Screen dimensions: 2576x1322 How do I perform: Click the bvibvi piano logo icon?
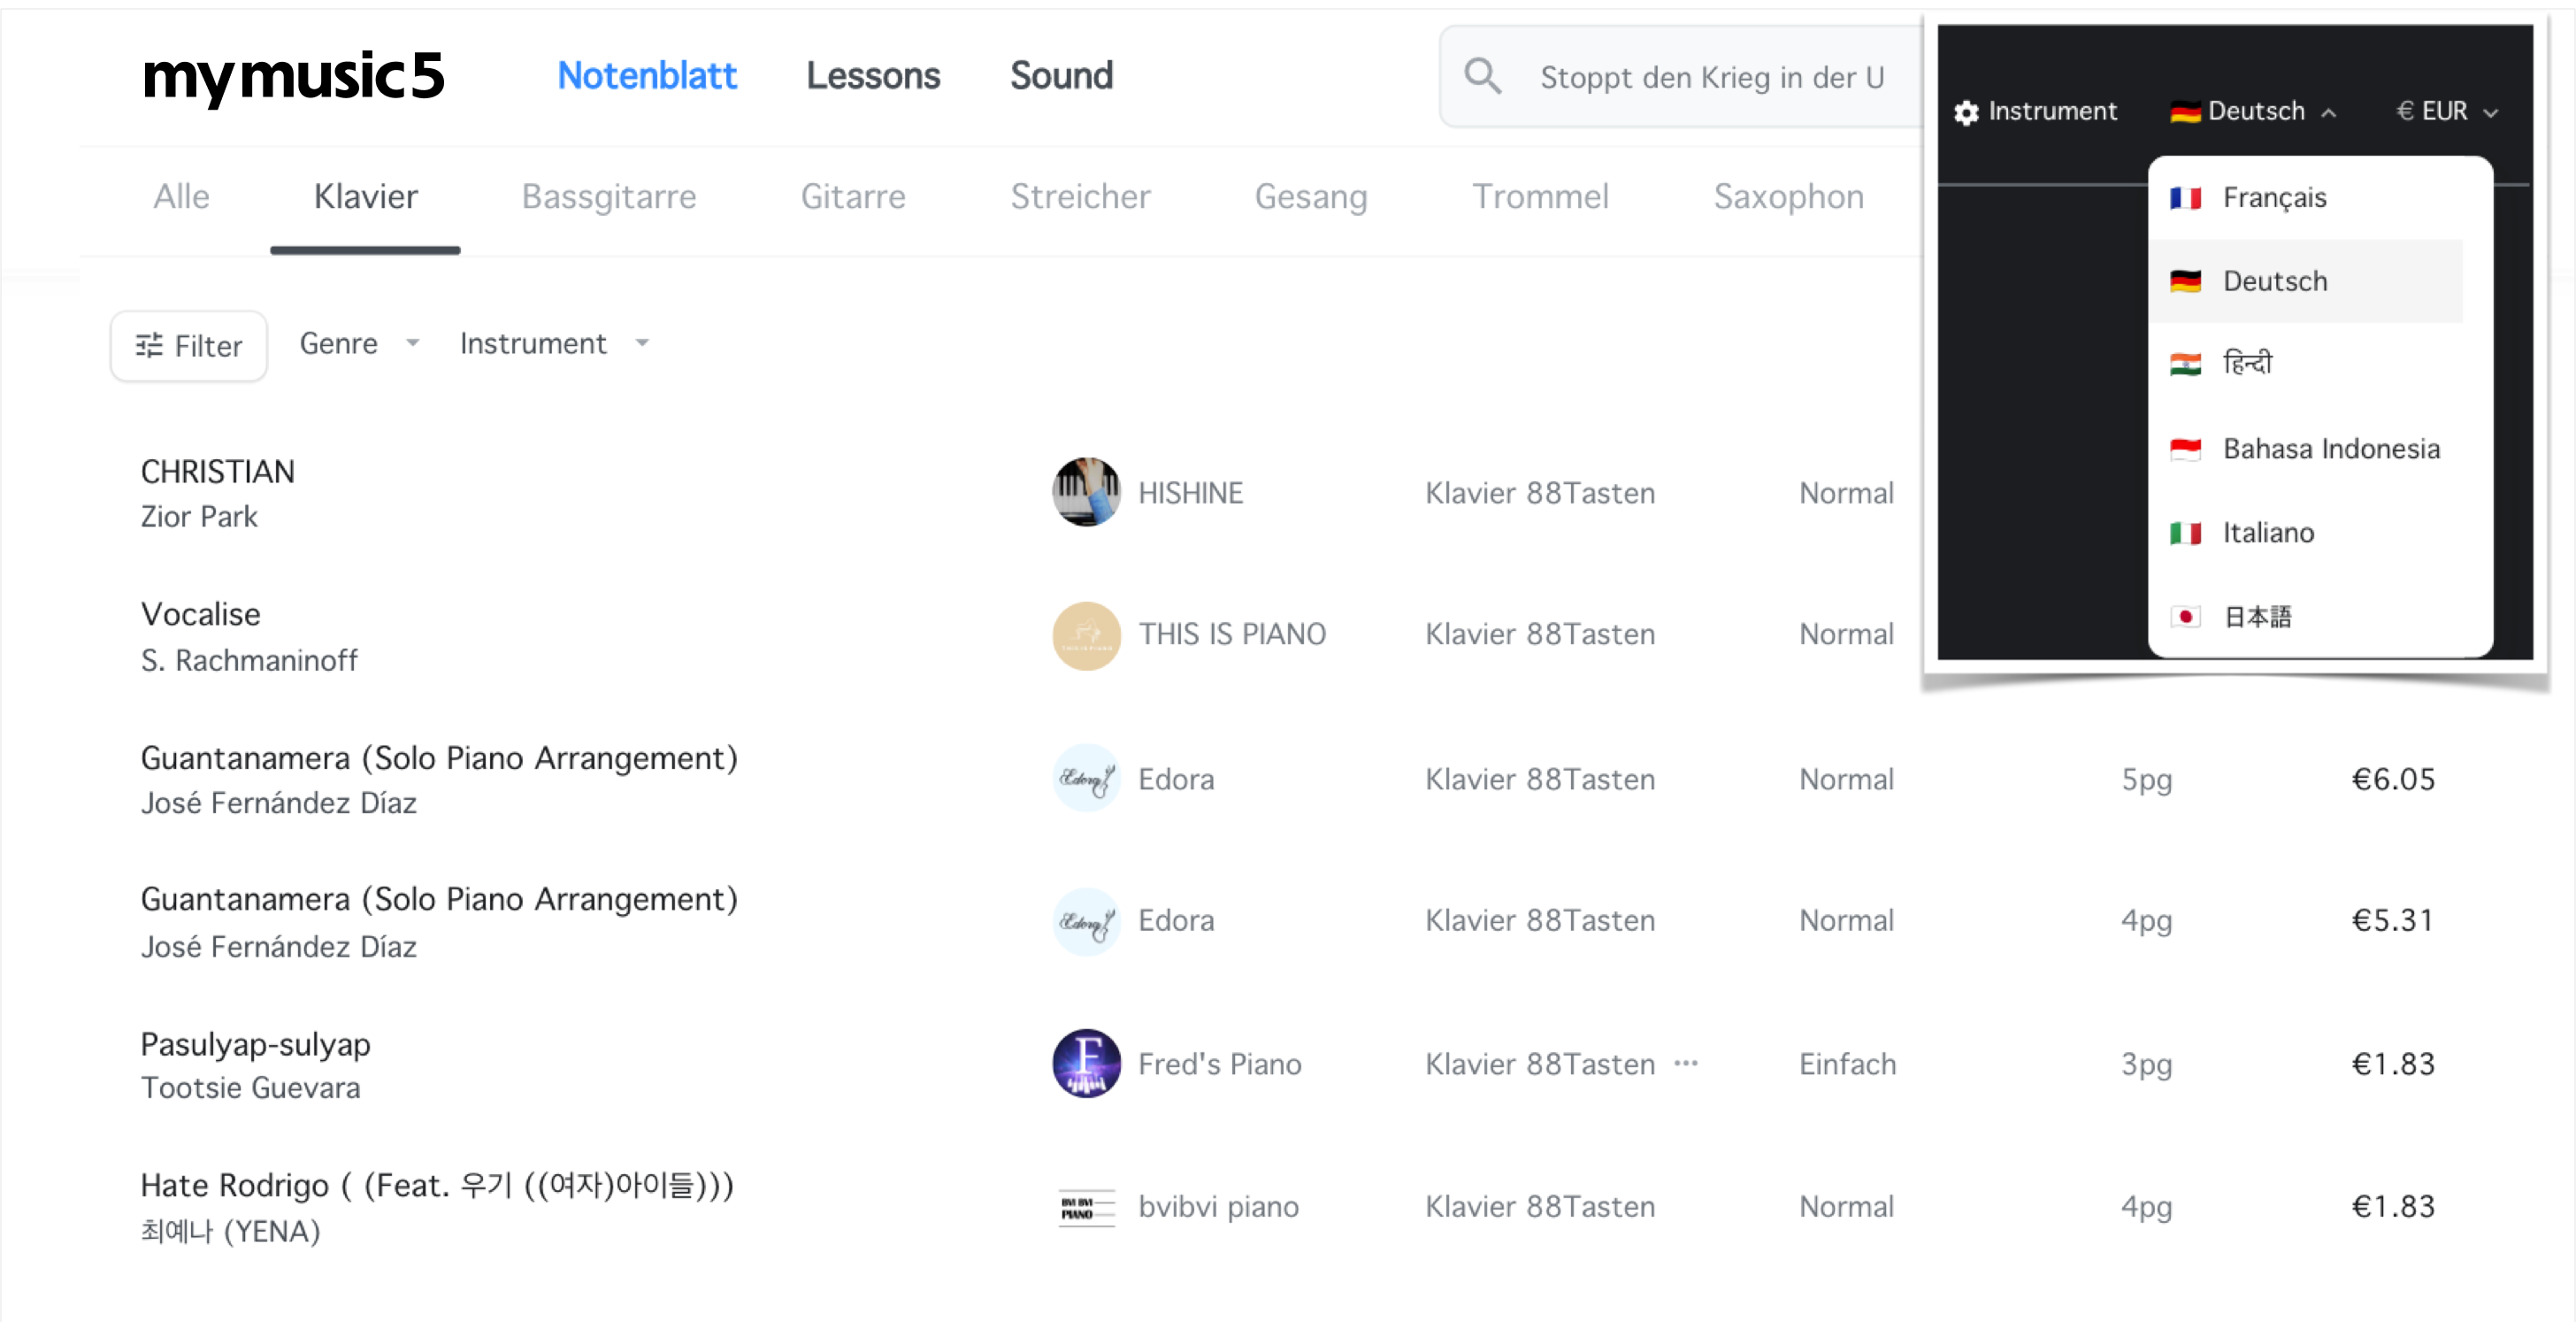tap(1086, 1207)
